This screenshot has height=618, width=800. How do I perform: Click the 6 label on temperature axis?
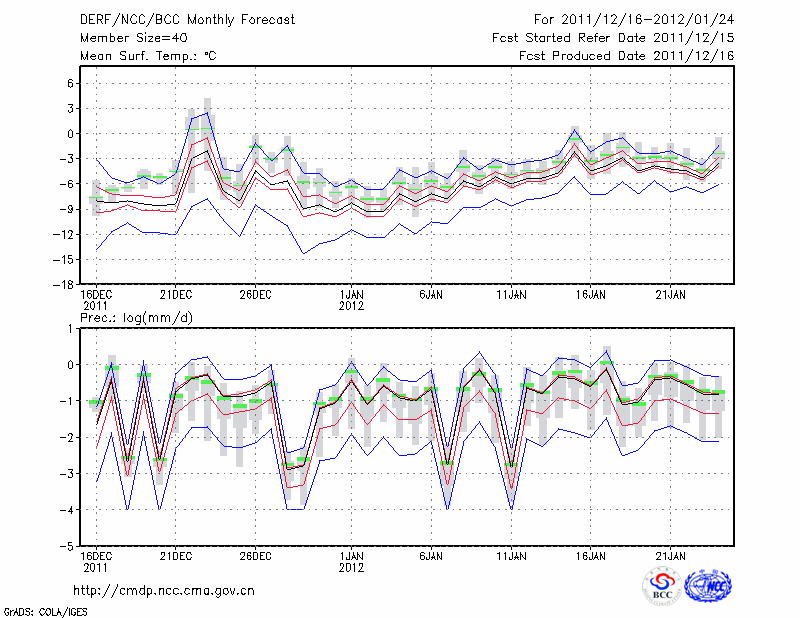tap(69, 84)
